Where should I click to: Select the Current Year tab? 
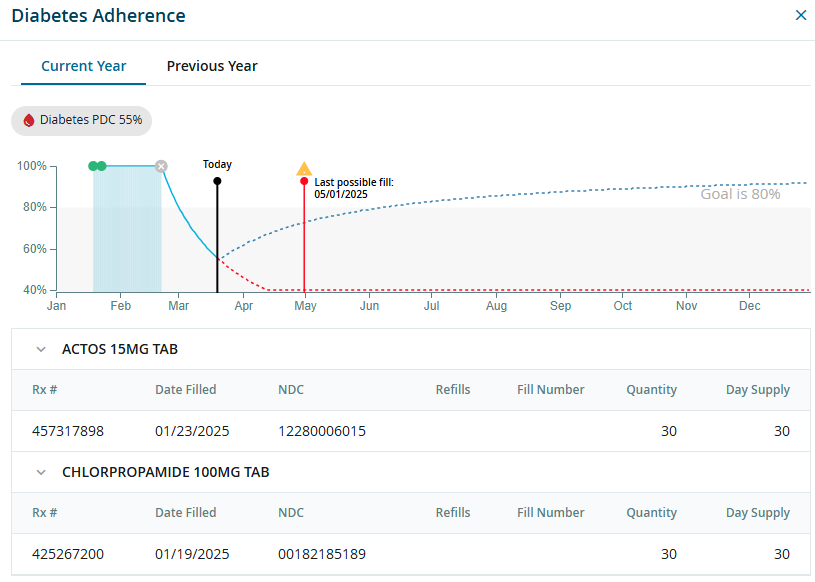(x=84, y=66)
